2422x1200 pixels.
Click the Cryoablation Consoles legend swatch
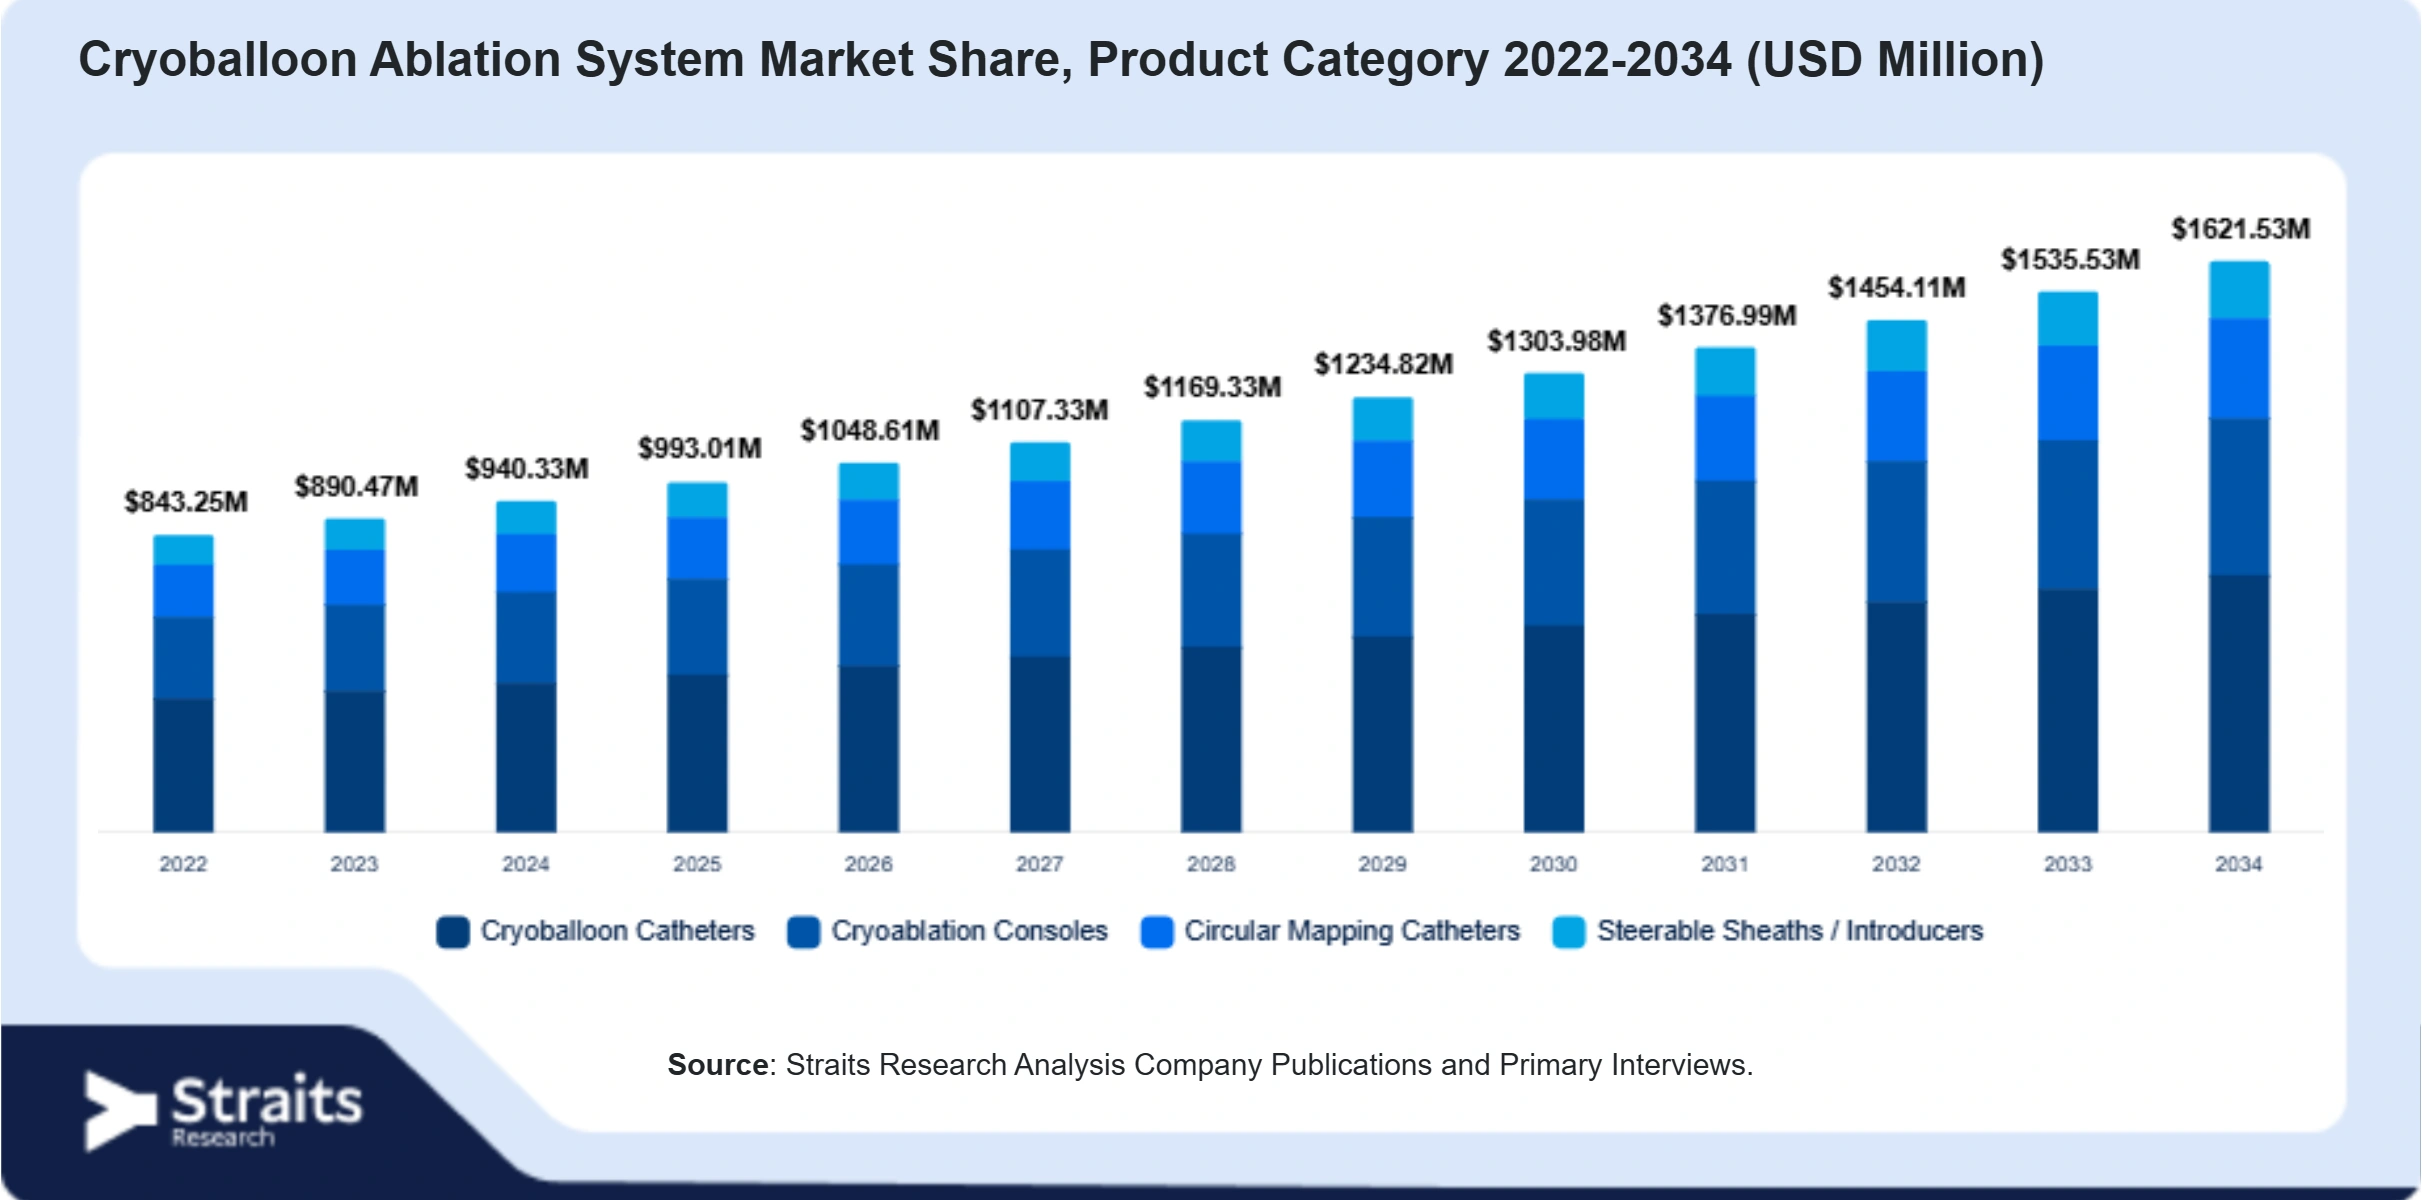804,932
